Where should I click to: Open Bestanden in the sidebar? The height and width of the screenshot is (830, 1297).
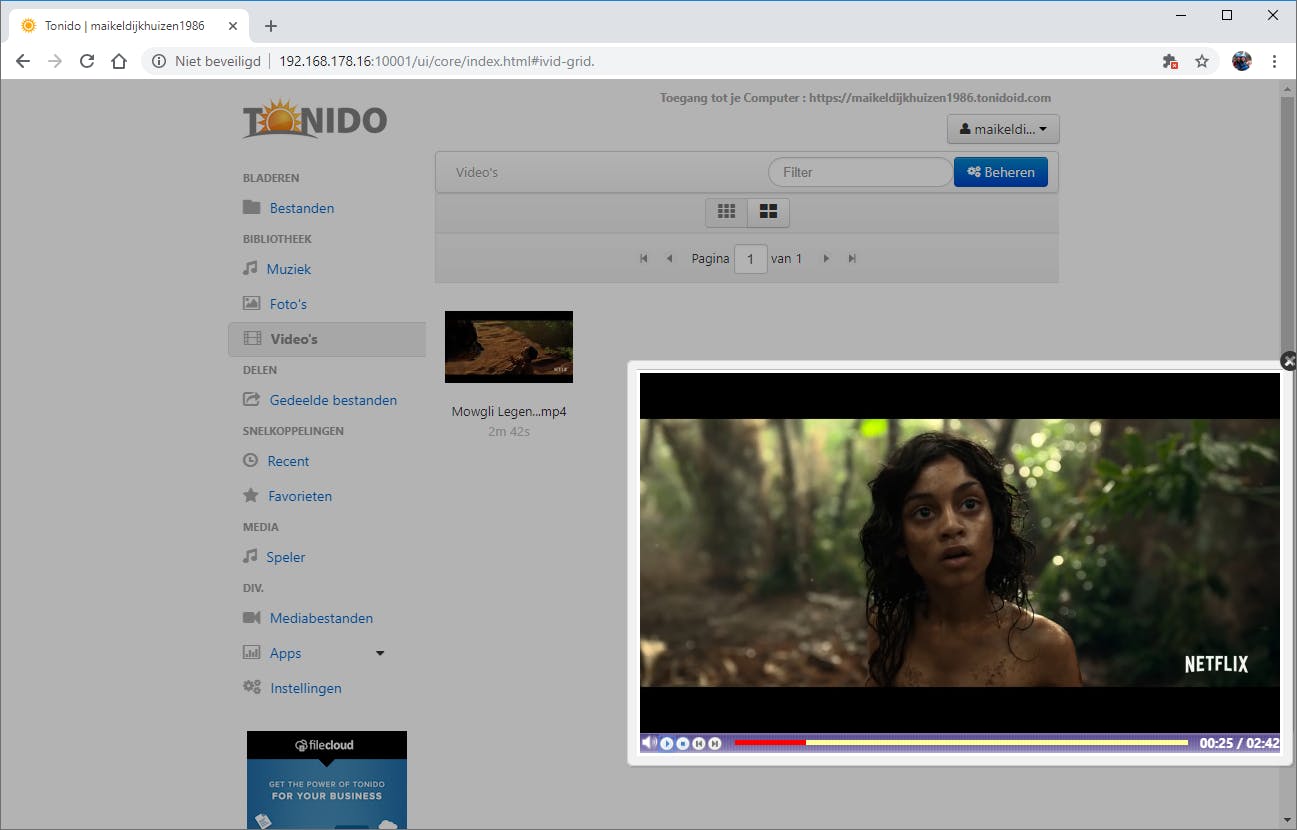point(302,208)
